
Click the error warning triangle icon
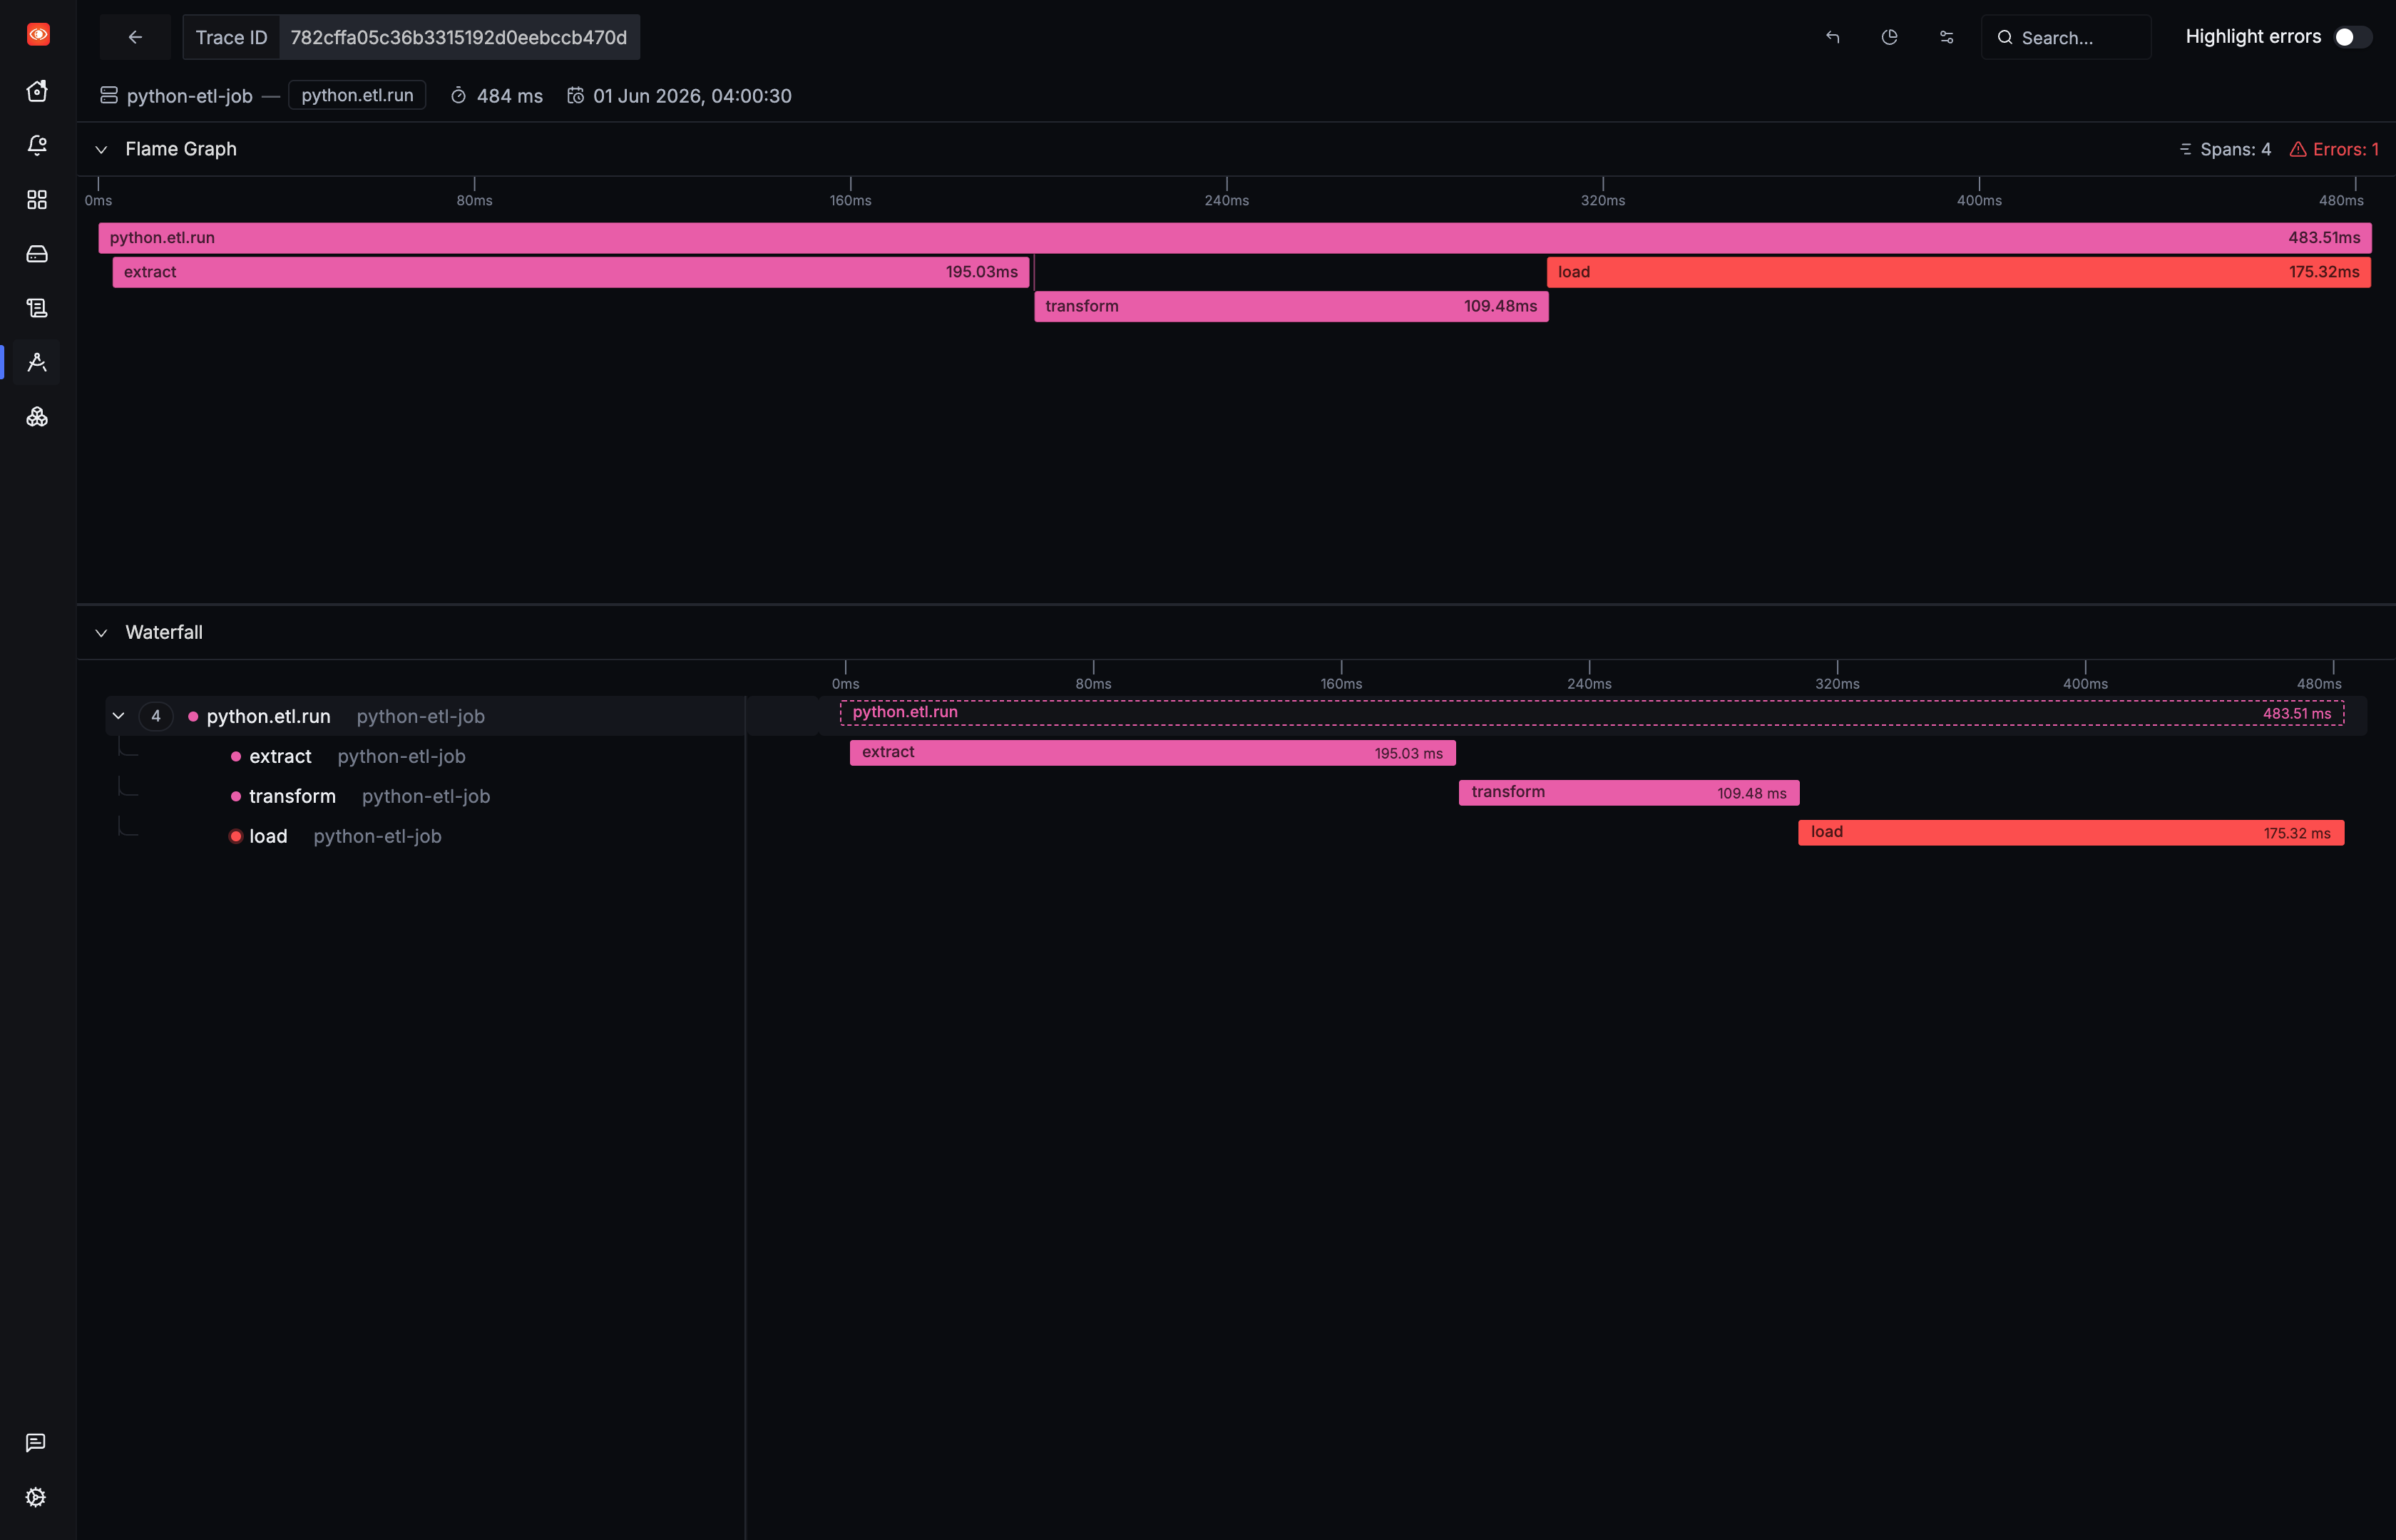coord(2299,150)
